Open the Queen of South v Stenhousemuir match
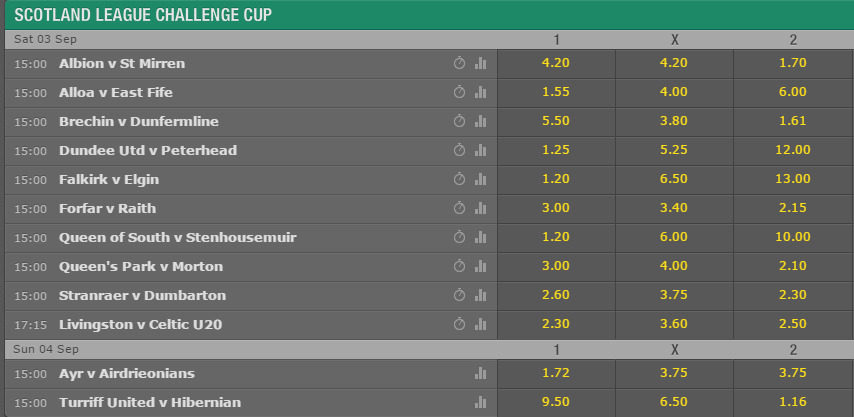Image resolution: width=854 pixels, height=417 pixels. (178, 237)
